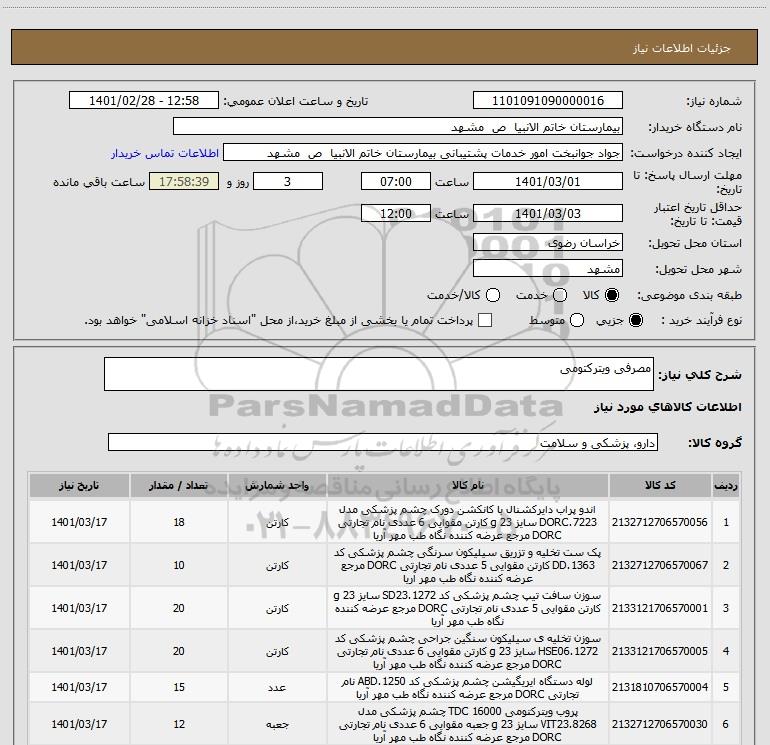Click quantity 18 in row 1
This screenshot has height=745, width=770.
179,522
